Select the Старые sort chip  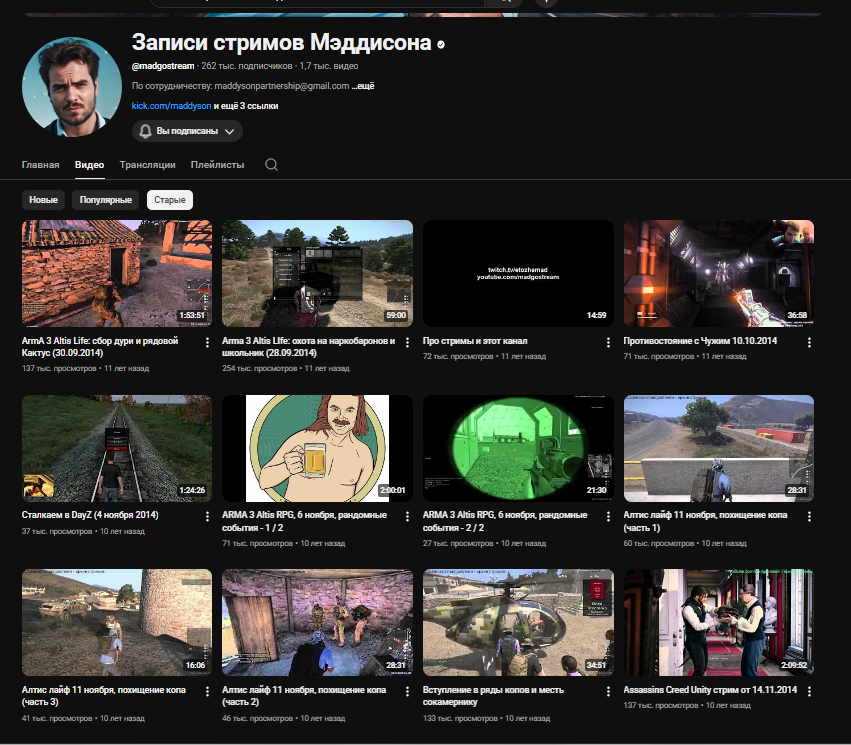click(x=170, y=200)
